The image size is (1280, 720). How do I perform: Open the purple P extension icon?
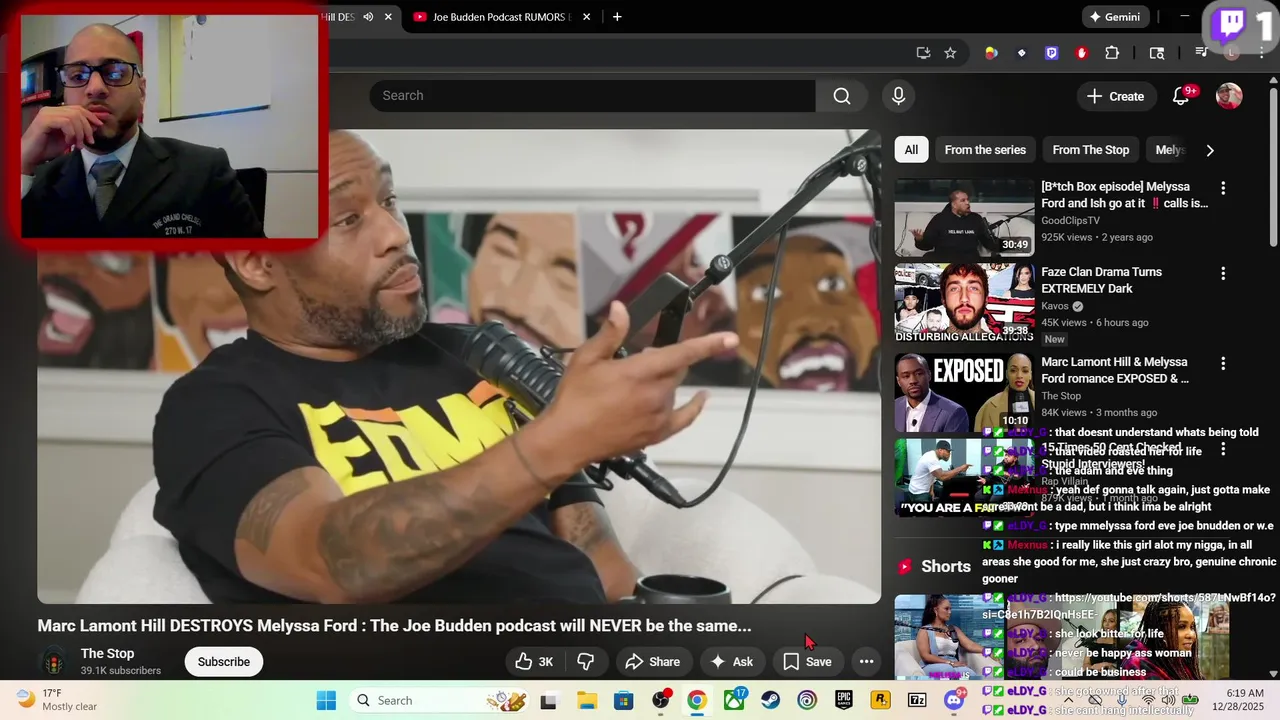point(1051,53)
